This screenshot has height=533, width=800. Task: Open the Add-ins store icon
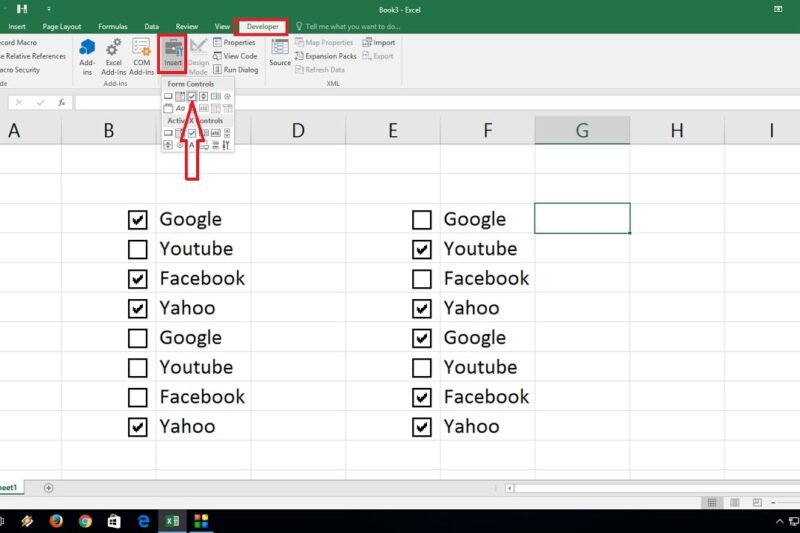point(87,48)
